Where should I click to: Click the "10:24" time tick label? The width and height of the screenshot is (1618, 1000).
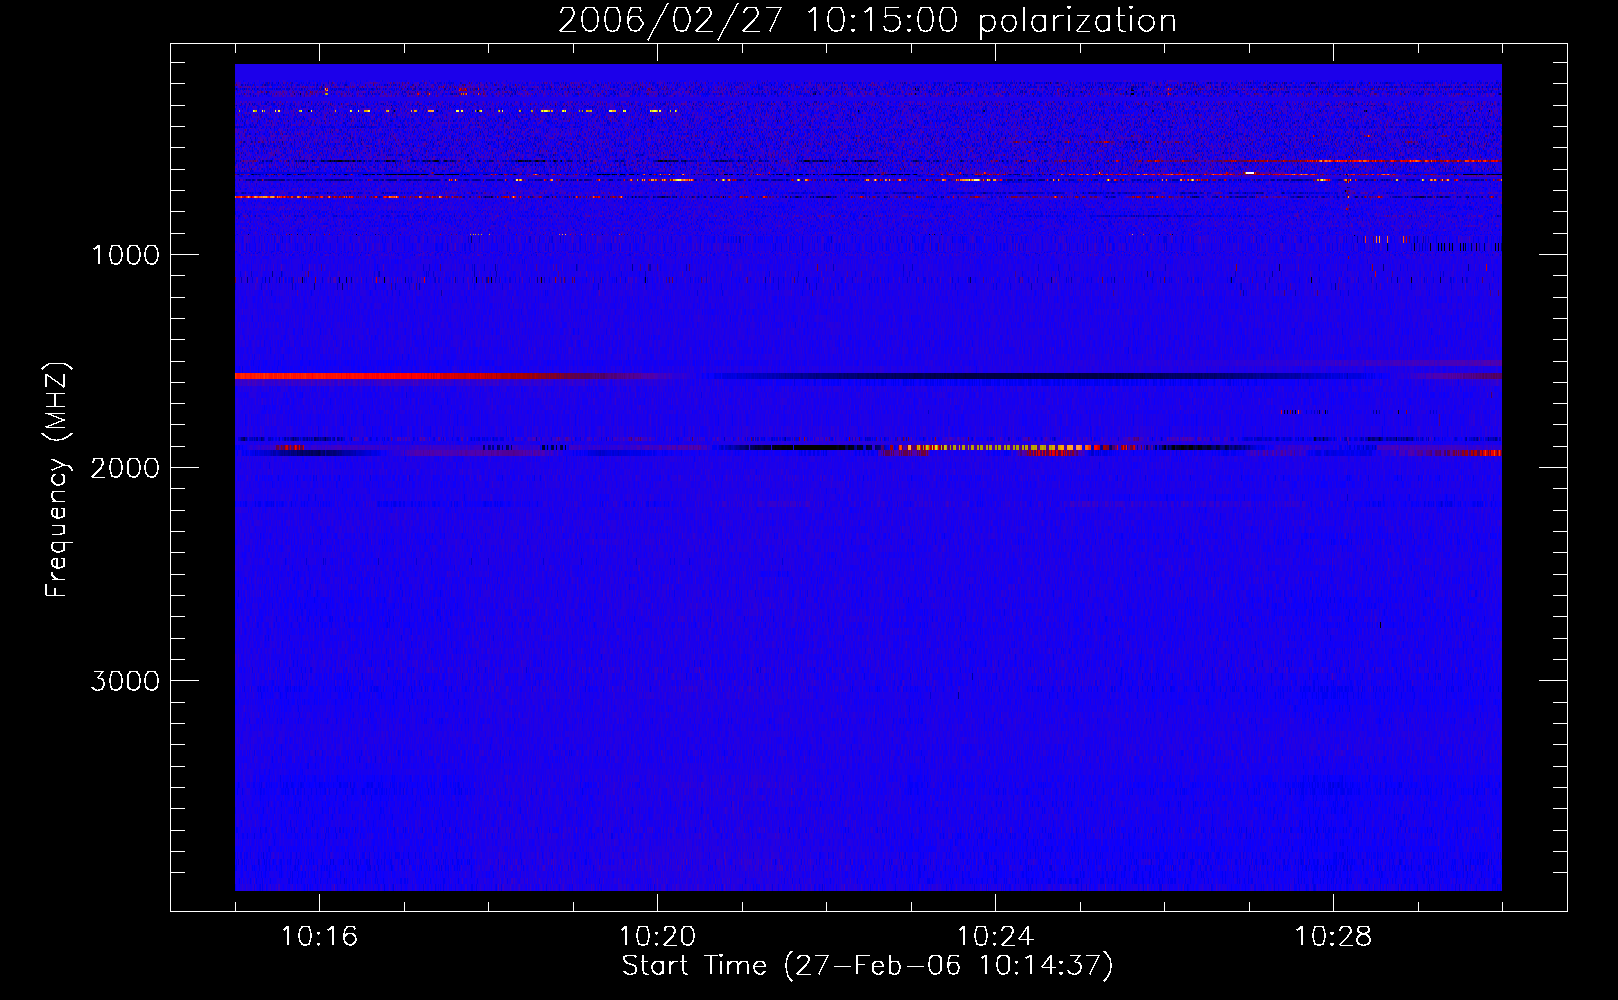pos(995,936)
